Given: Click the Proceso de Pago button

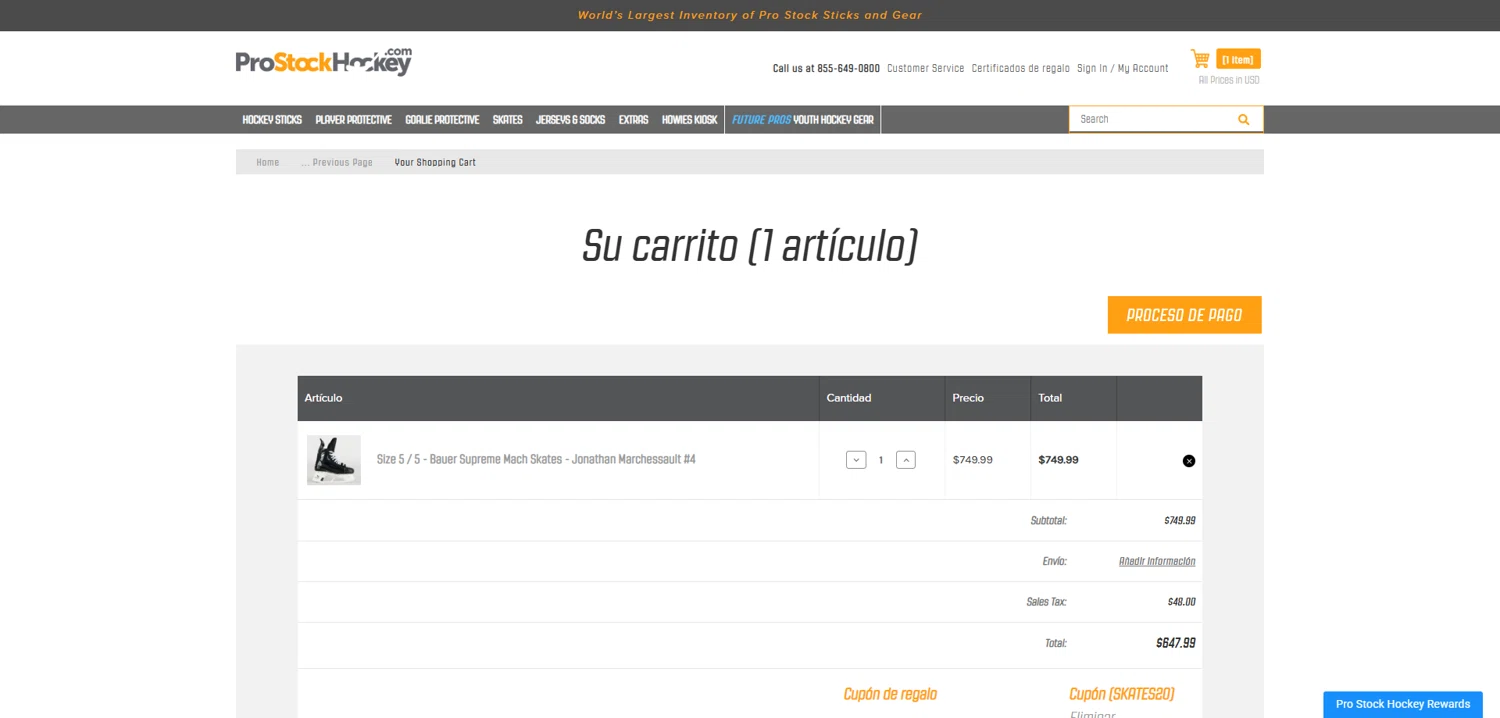Looking at the screenshot, I should pos(1184,315).
